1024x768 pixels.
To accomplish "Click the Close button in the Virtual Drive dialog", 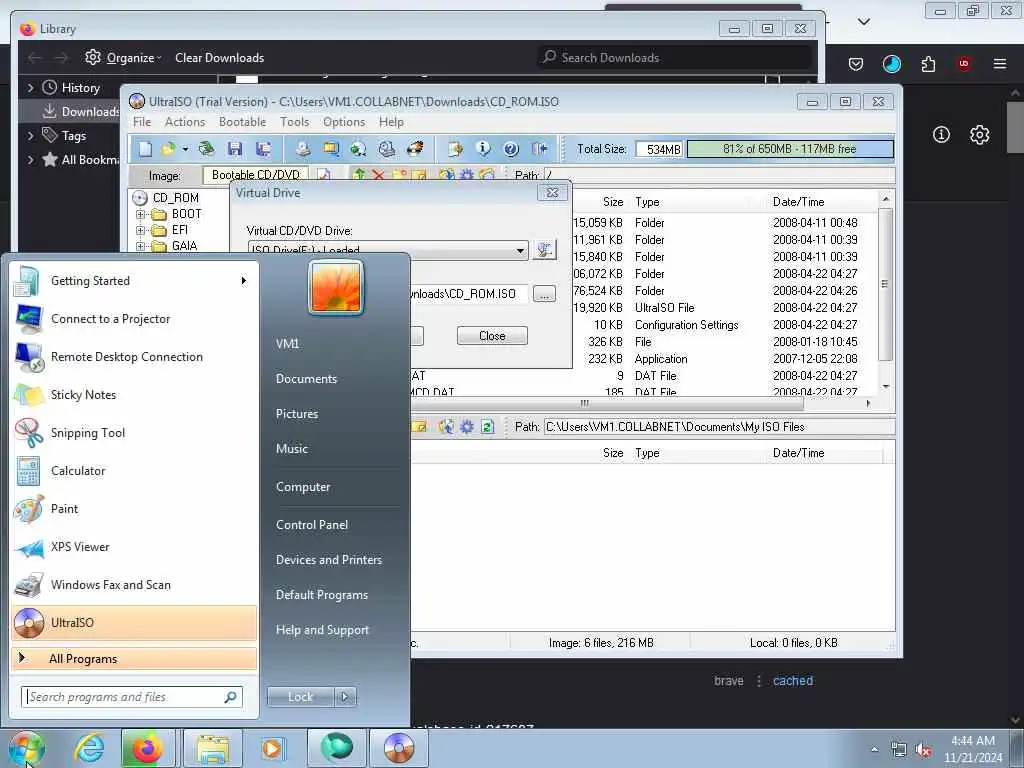I will pyautogui.click(x=492, y=336).
